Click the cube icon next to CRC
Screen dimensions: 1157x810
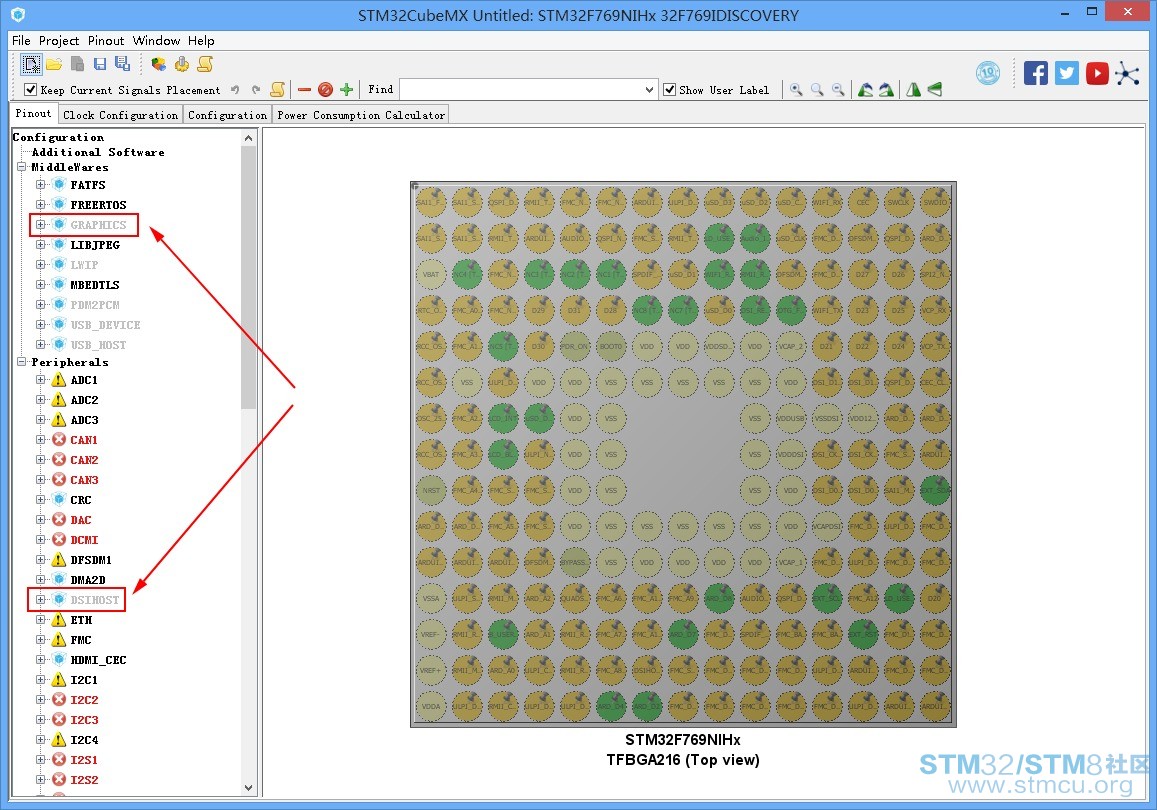[x=59, y=499]
